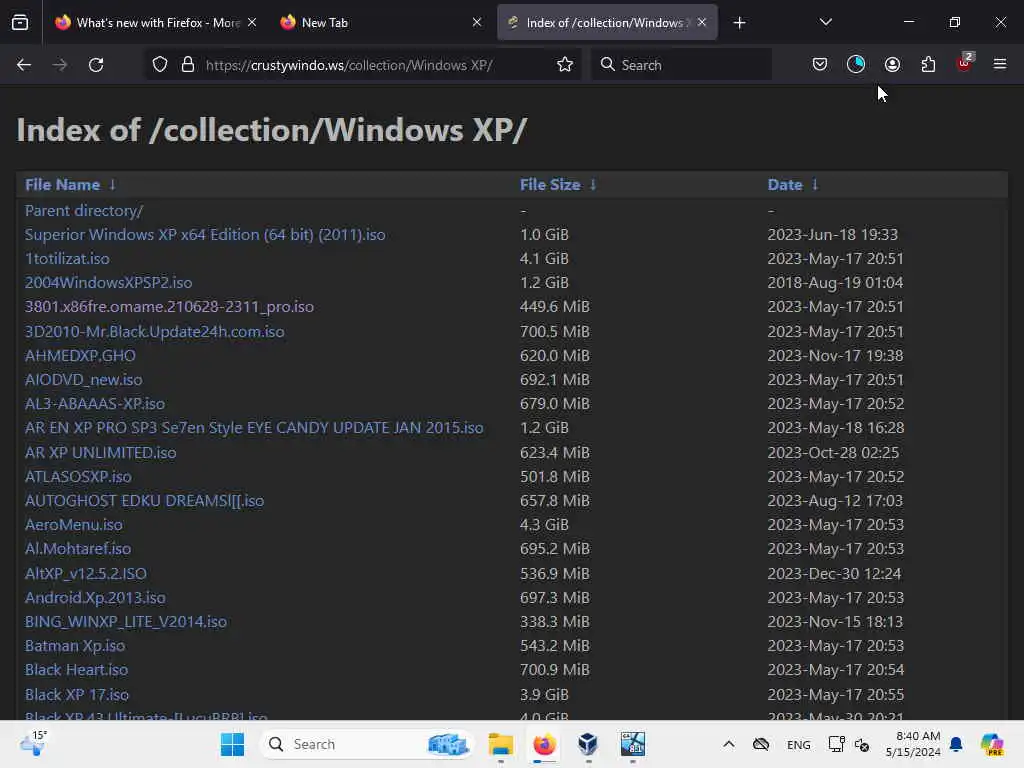
Task: Open the Firefox hamburger application menu
Action: 1000,65
